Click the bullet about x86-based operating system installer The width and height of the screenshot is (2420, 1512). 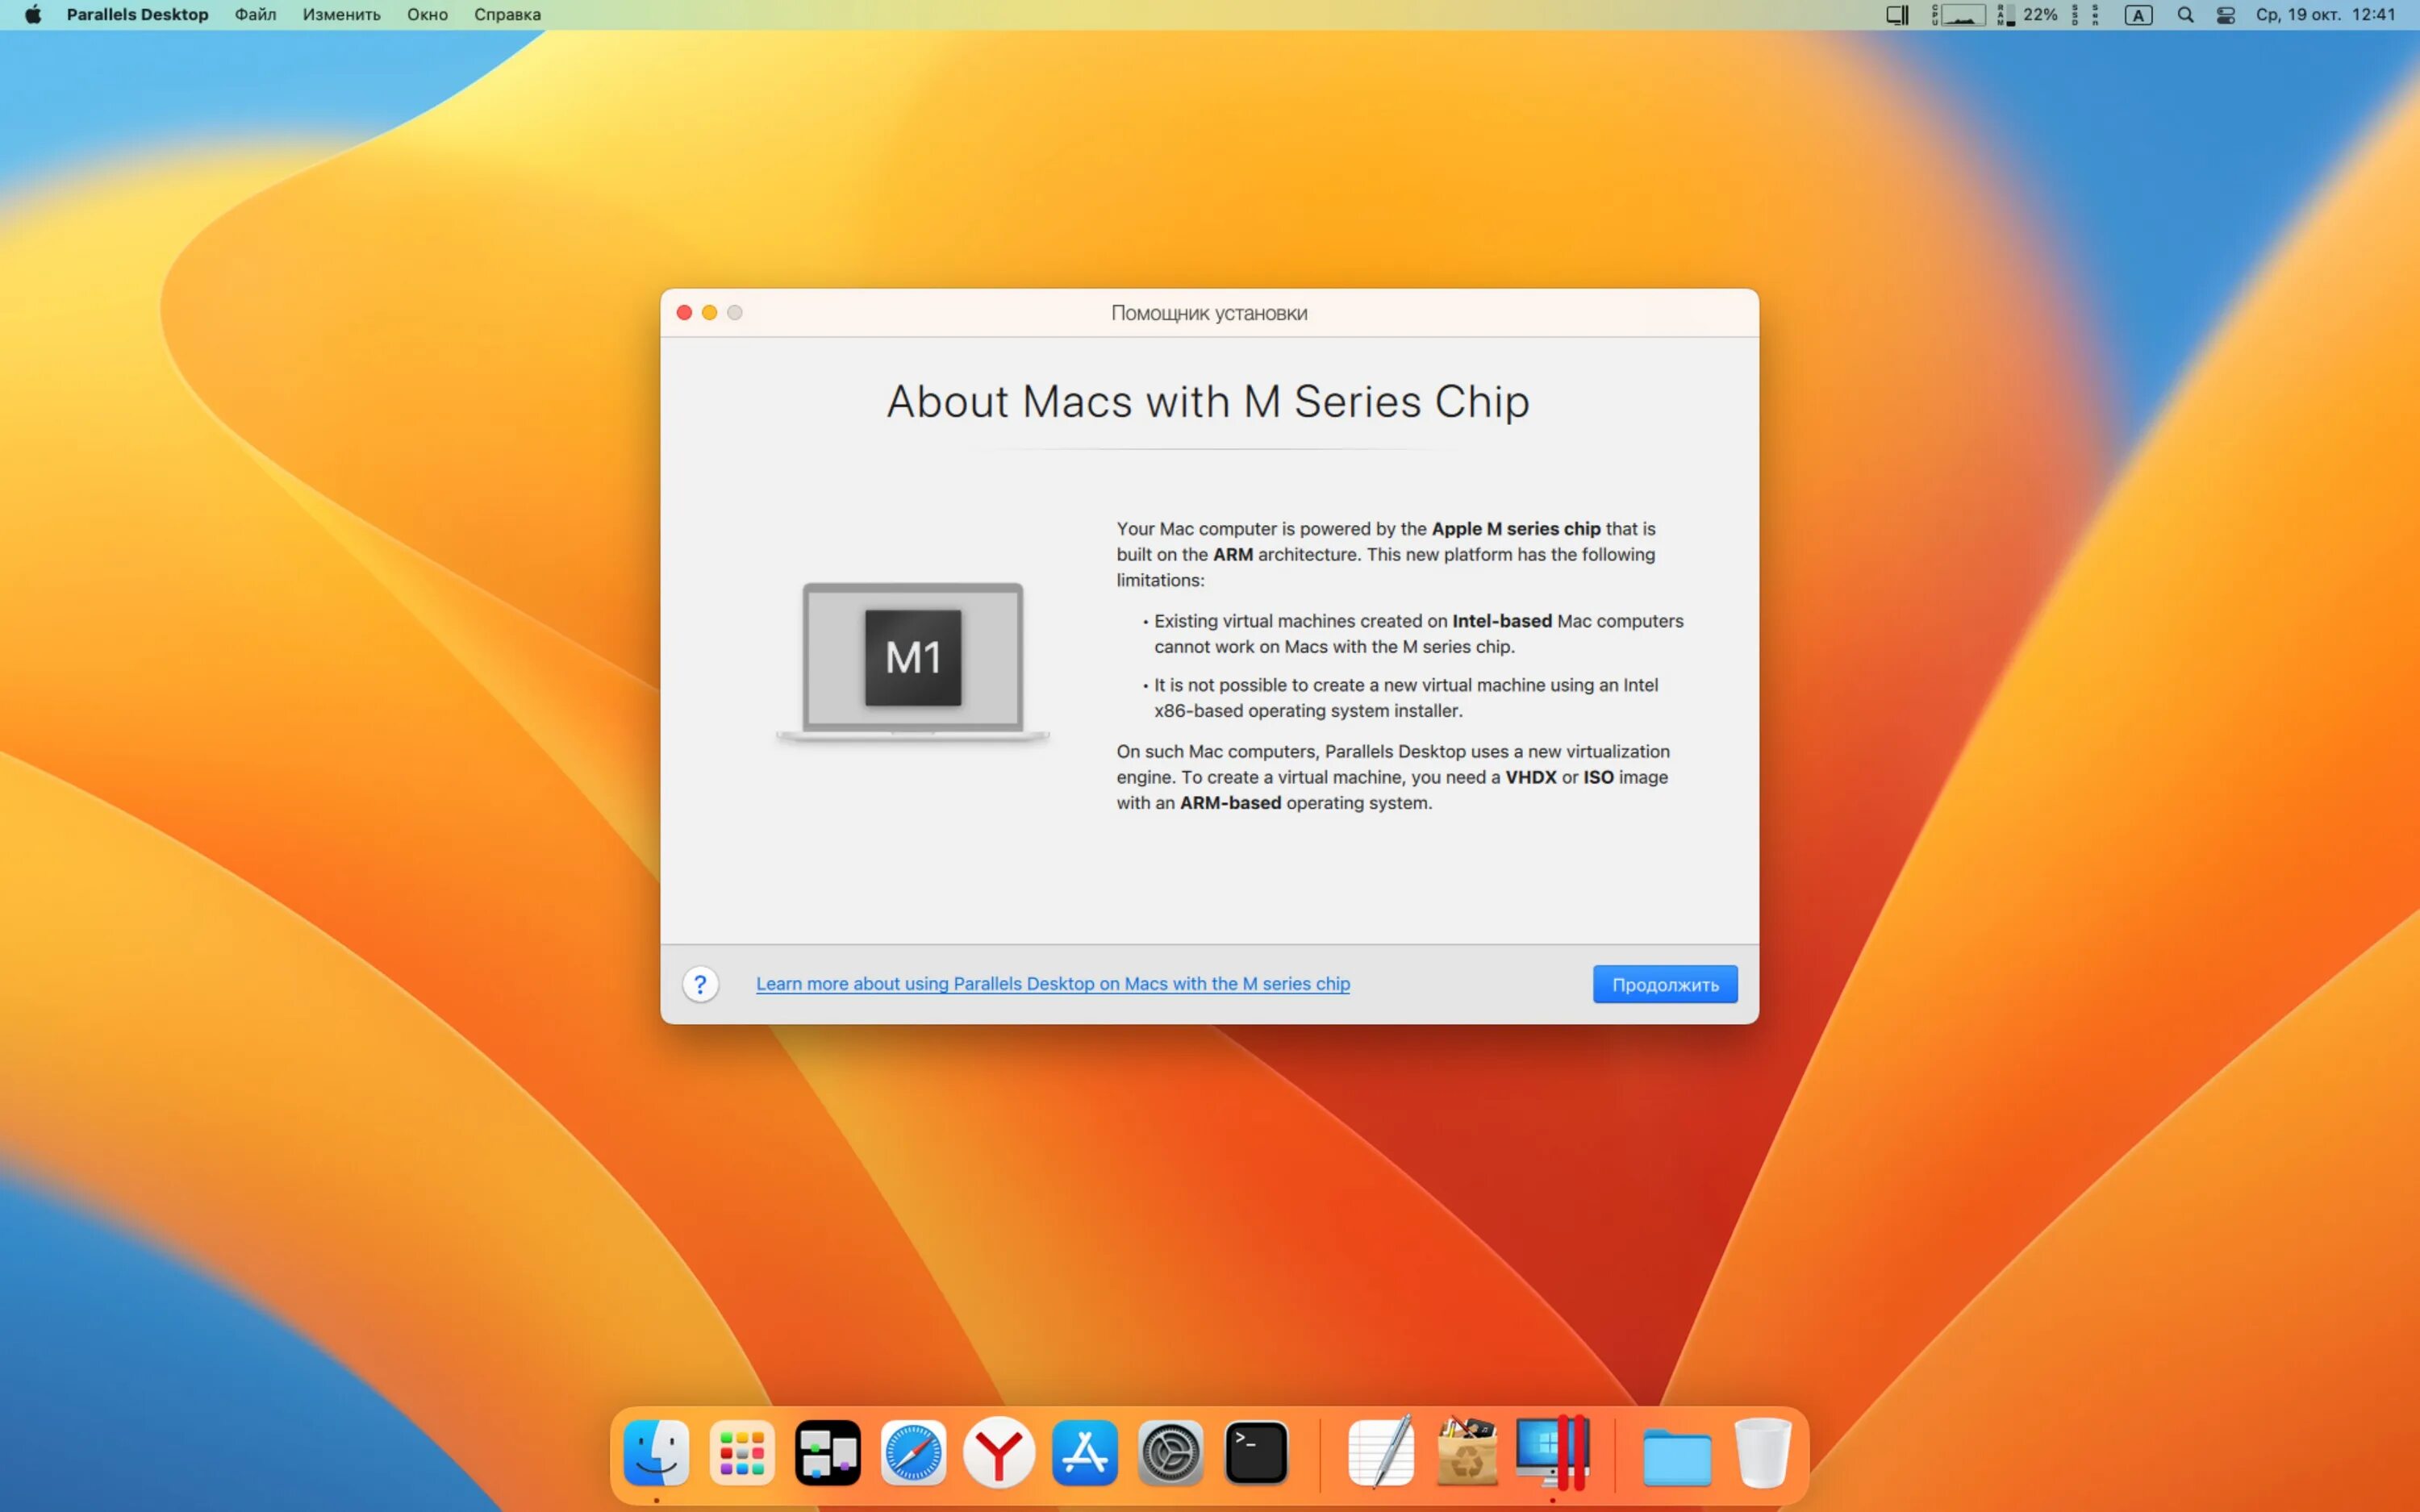(x=1401, y=698)
